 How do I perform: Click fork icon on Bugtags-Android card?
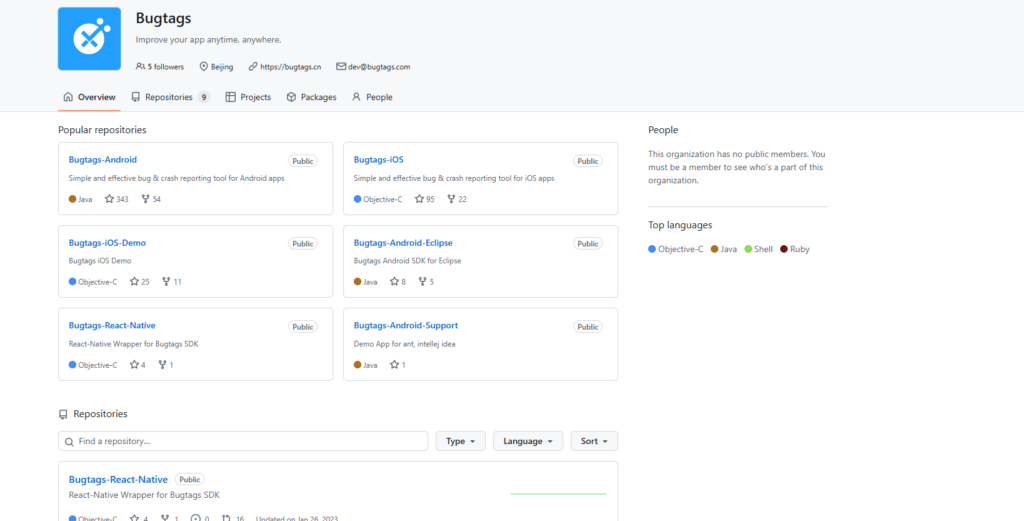coord(146,199)
